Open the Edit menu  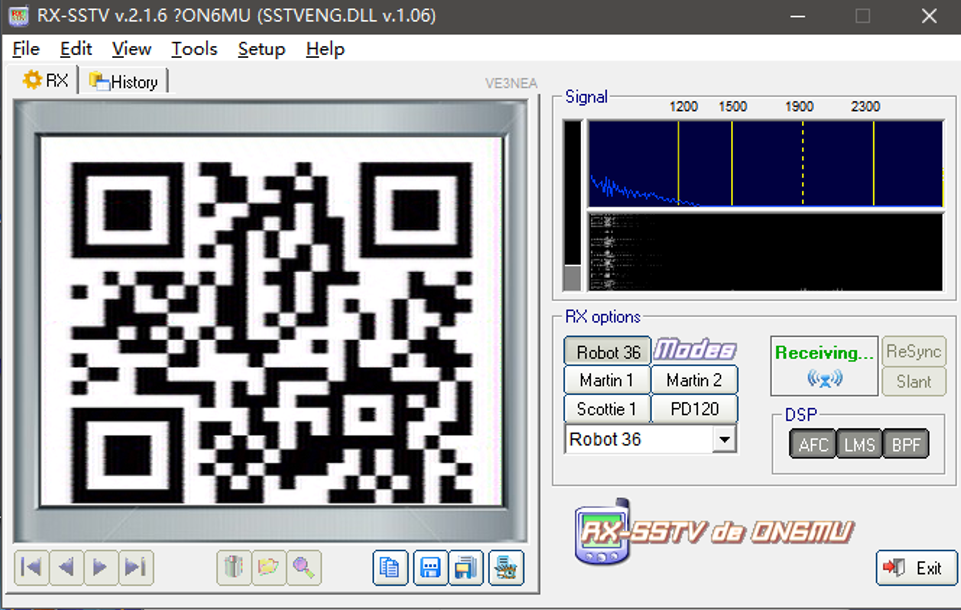coord(76,49)
